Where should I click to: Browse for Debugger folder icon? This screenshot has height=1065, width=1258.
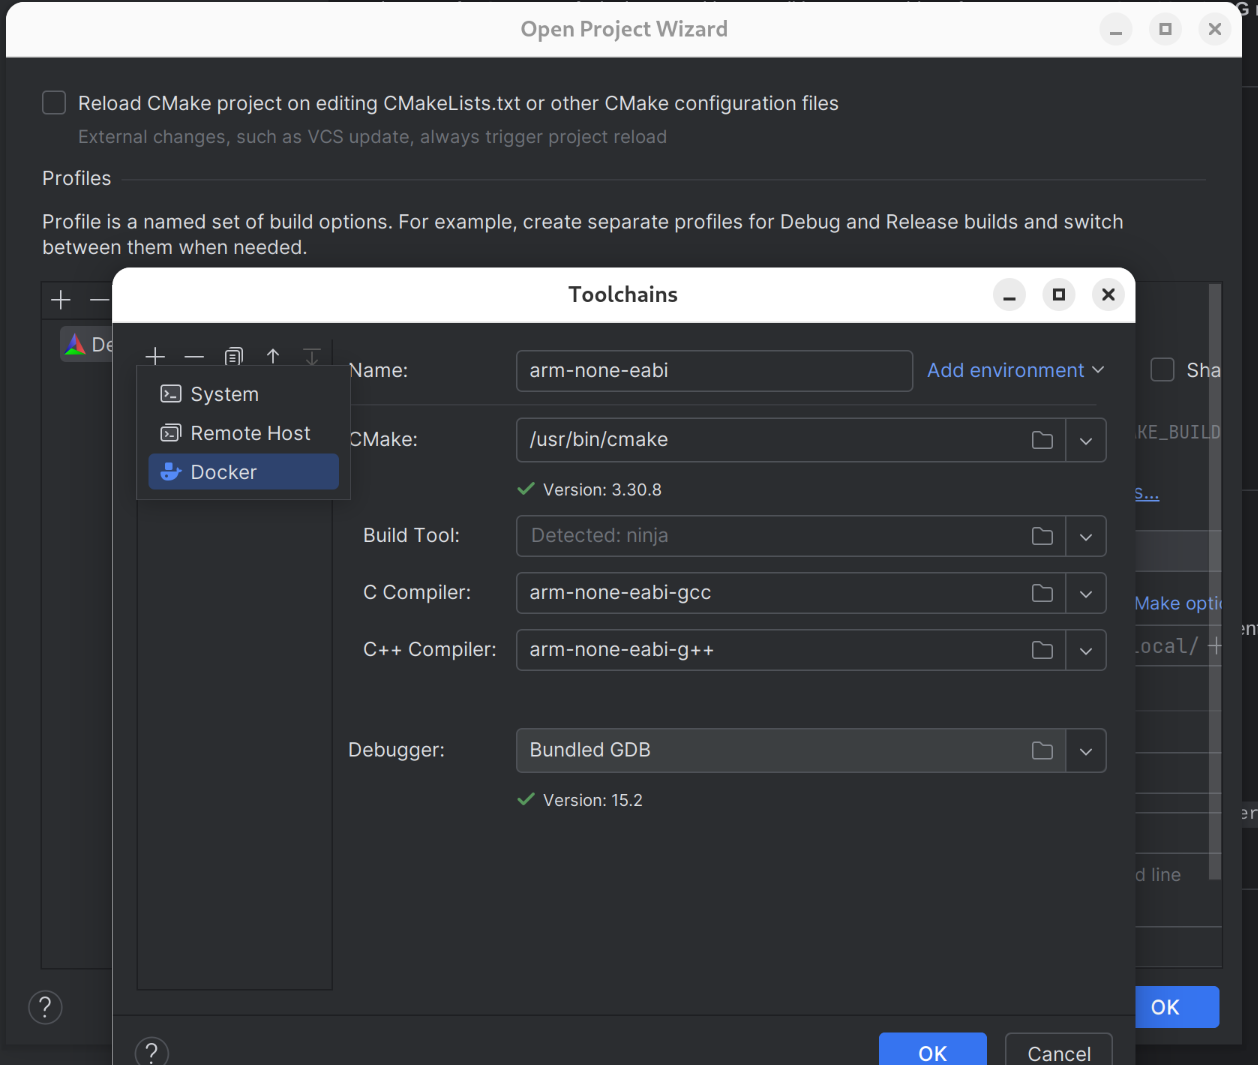coord(1042,750)
